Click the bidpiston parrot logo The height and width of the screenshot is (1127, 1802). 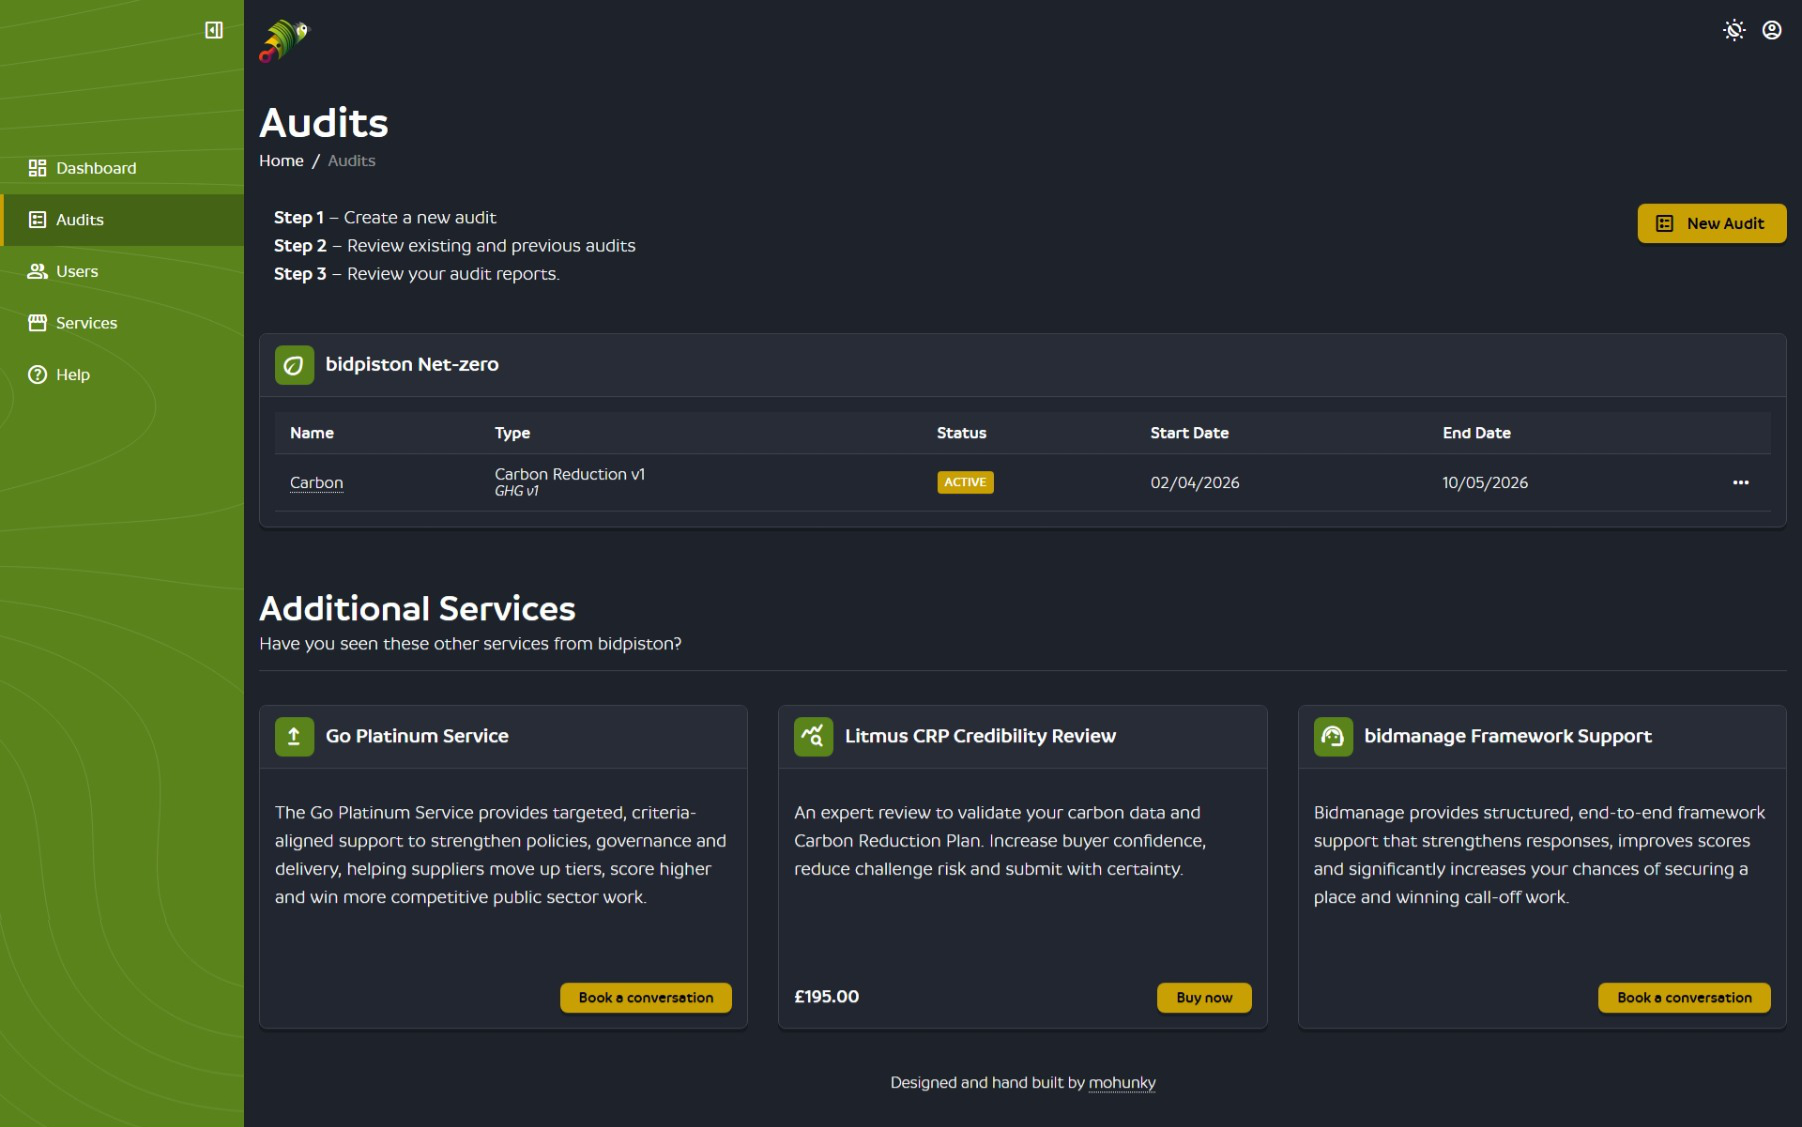click(285, 41)
